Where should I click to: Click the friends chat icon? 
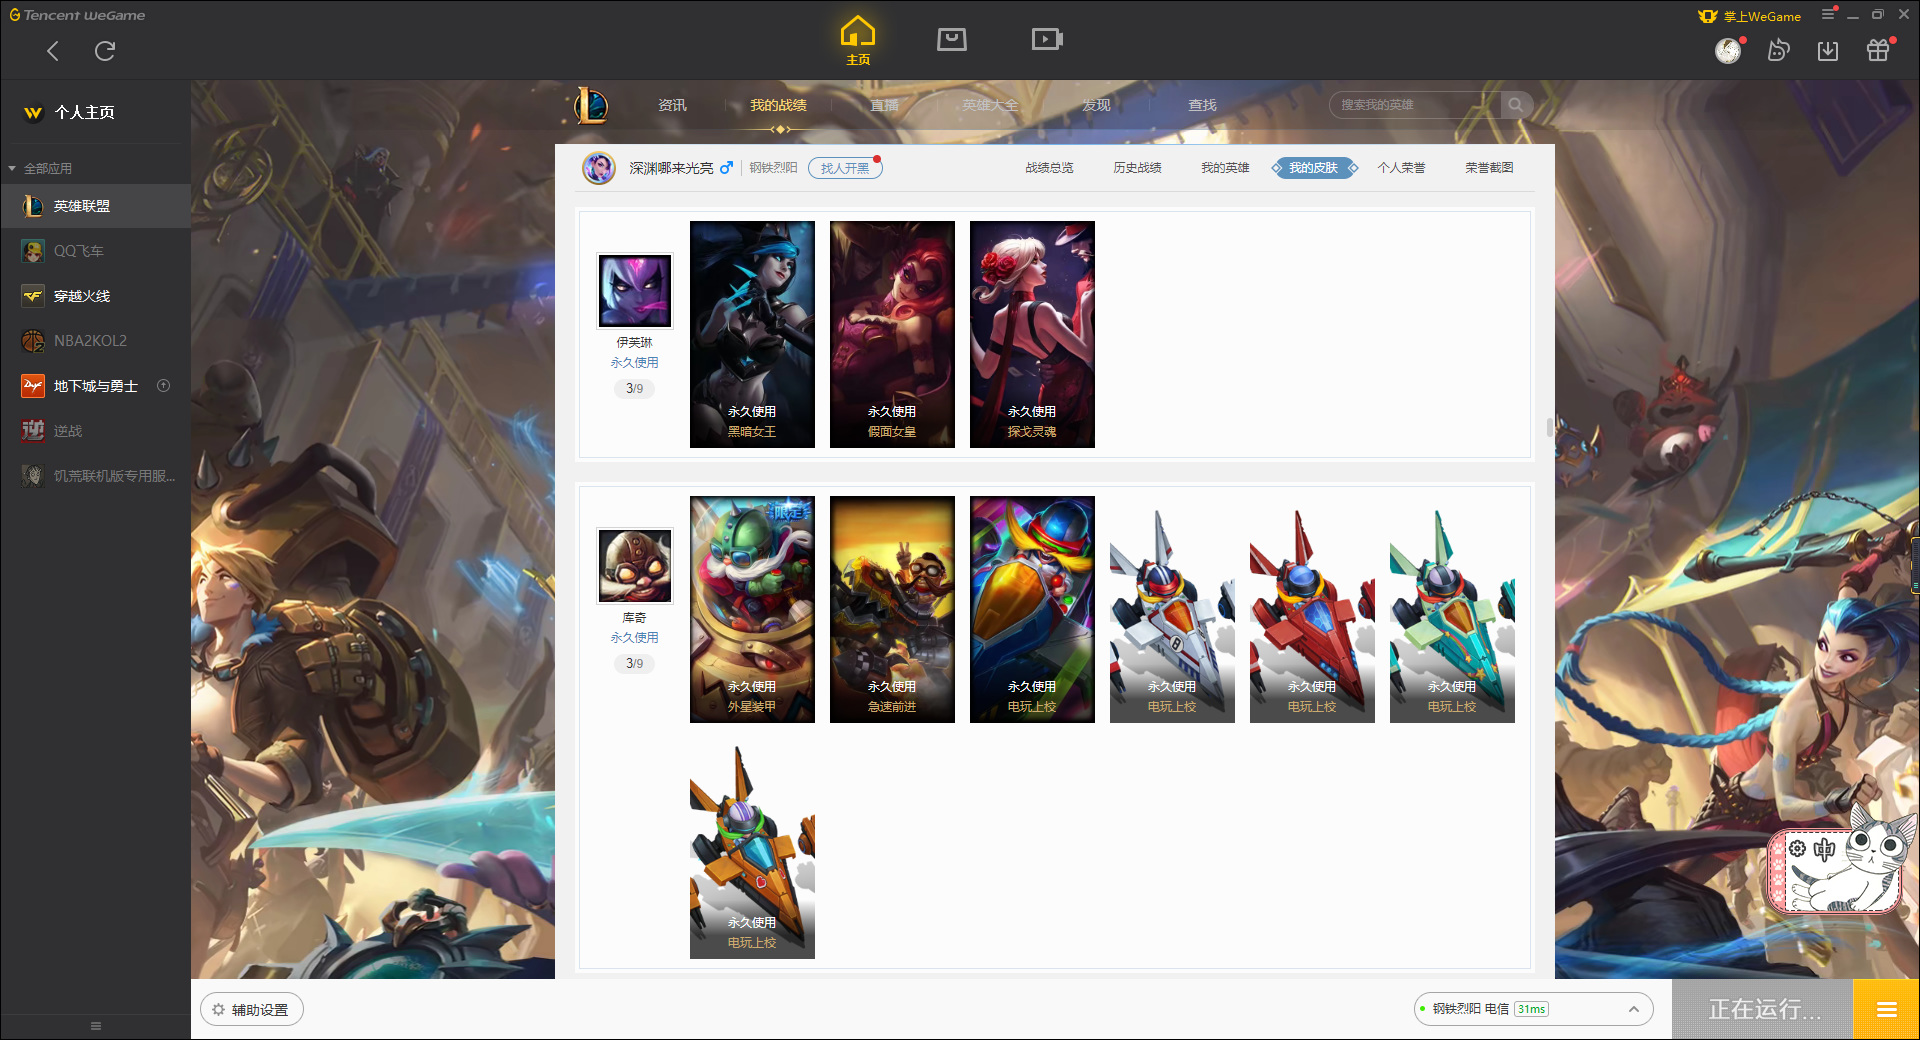(x=1778, y=50)
